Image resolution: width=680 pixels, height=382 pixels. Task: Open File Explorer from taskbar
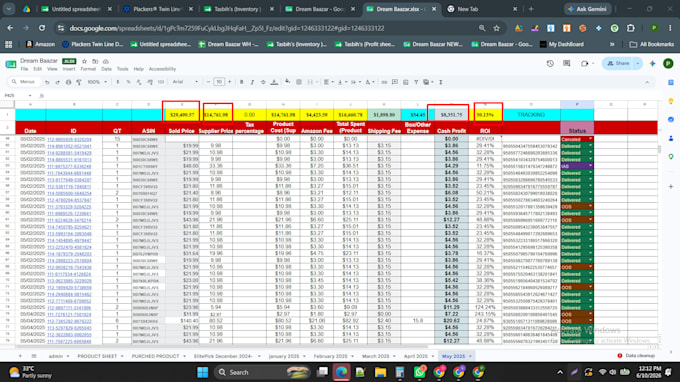(380, 372)
